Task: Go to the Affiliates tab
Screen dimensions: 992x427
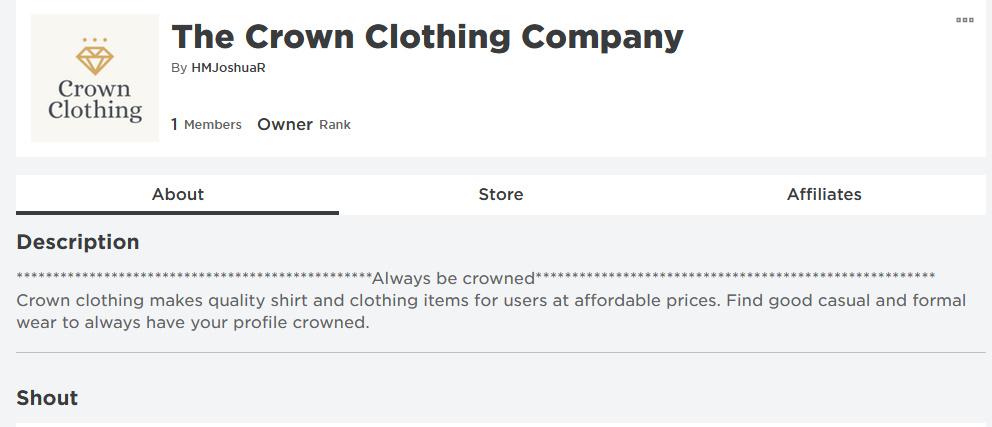Action: [824, 194]
